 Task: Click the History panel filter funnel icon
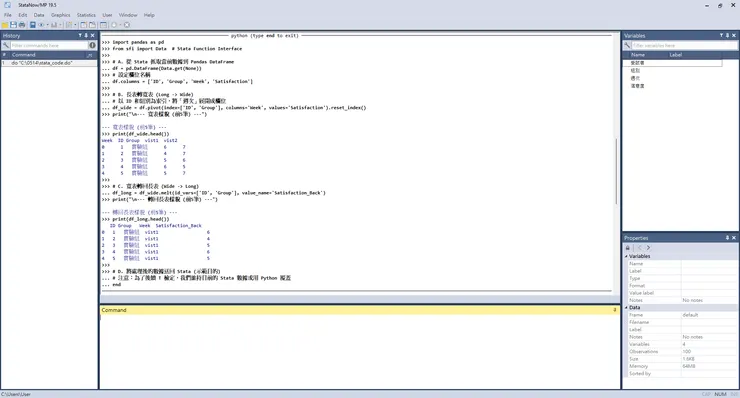pyautogui.click(x=80, y=35)
